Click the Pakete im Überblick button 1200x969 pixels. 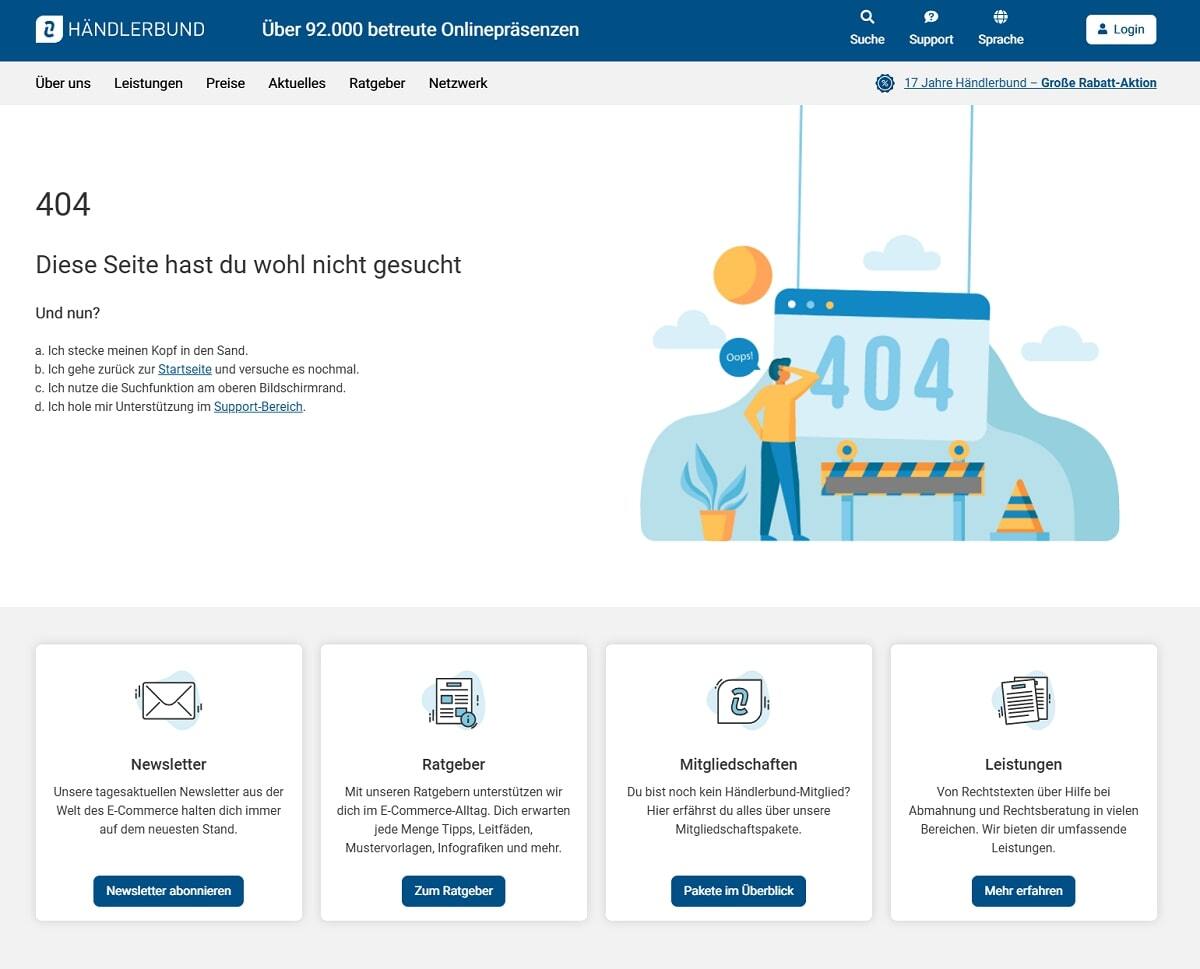point(738,890)
